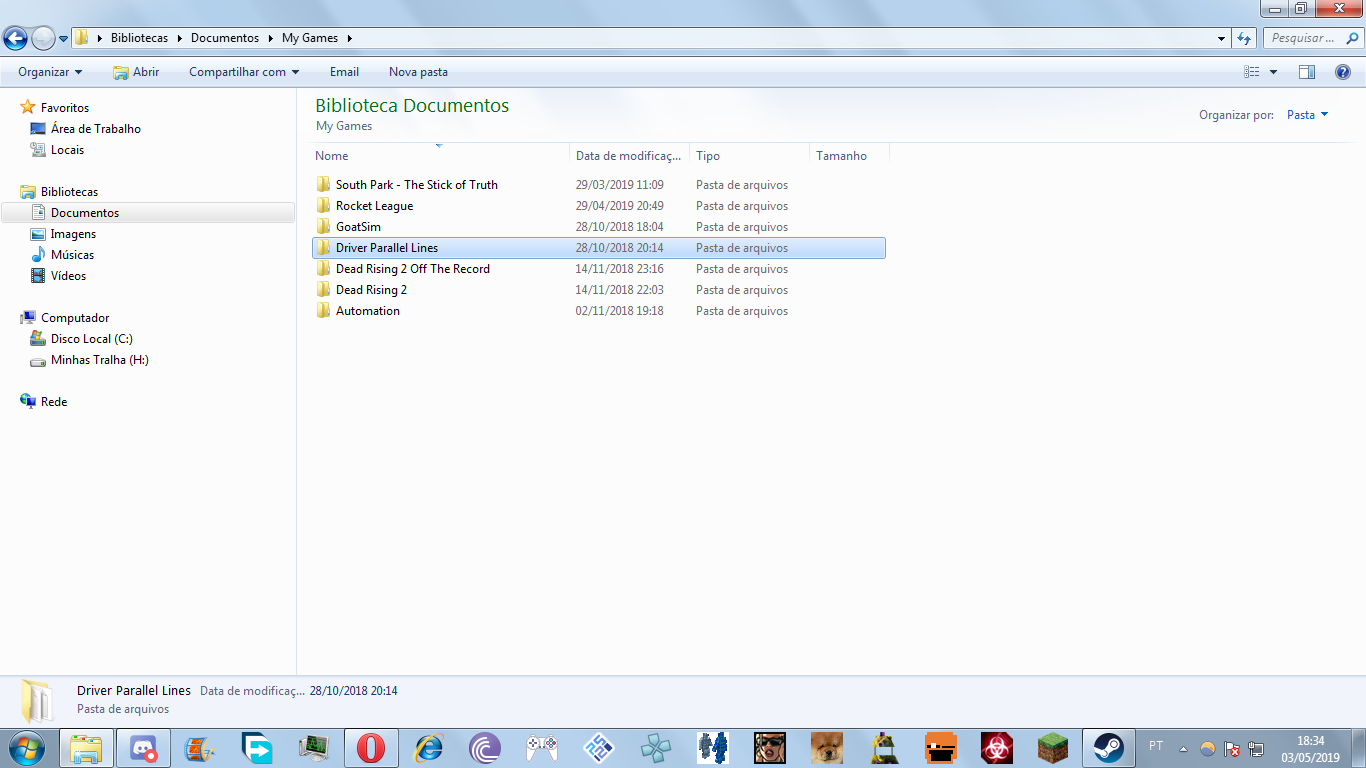Screen dimensions: 1366x768
Task: Open the Help question-mark button
Action: (1343, 72)
